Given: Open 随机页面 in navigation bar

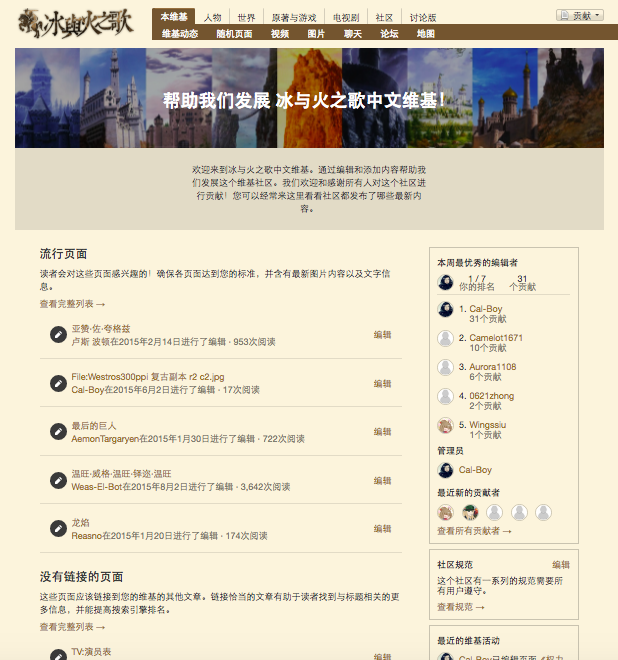Looking at the screenshot, I should point(234,34).
